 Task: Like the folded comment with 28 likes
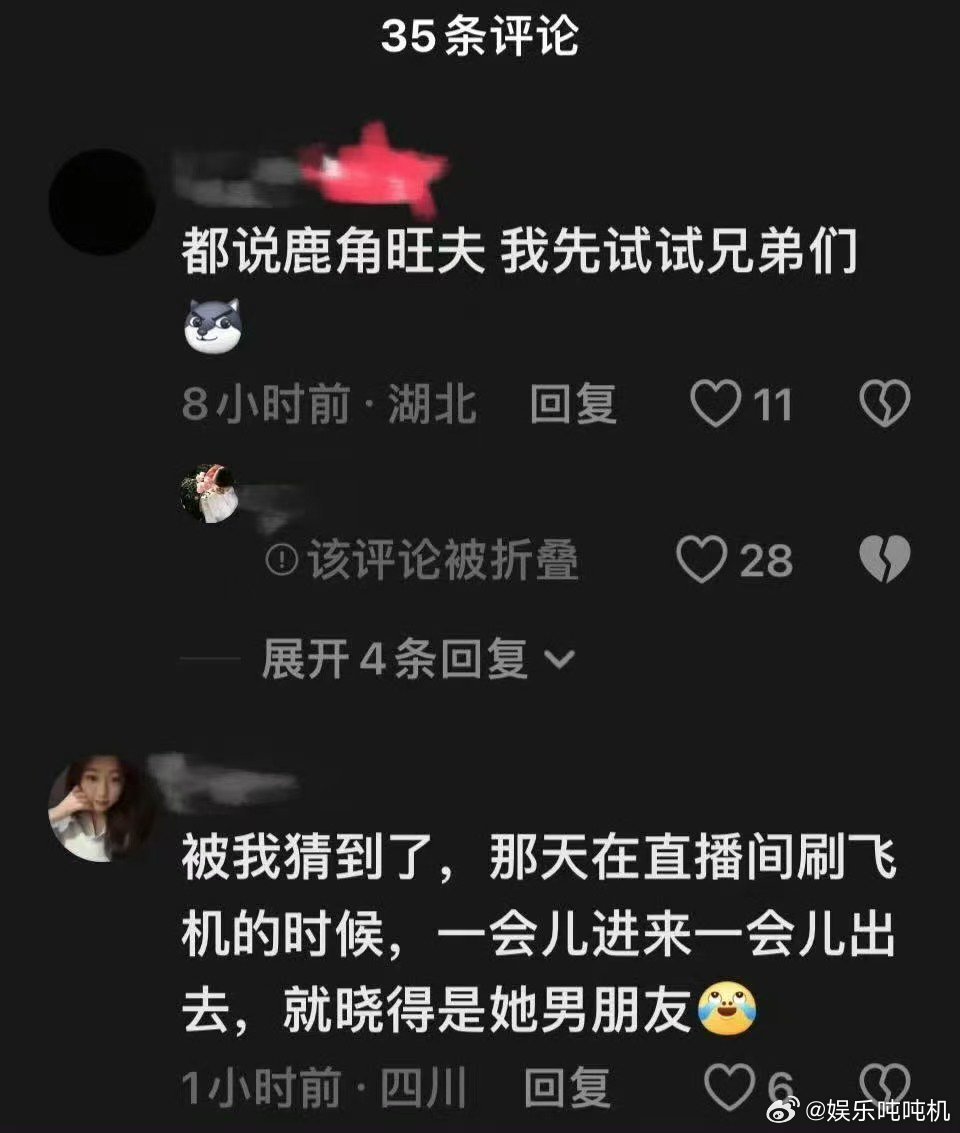[x=701, y=559]
